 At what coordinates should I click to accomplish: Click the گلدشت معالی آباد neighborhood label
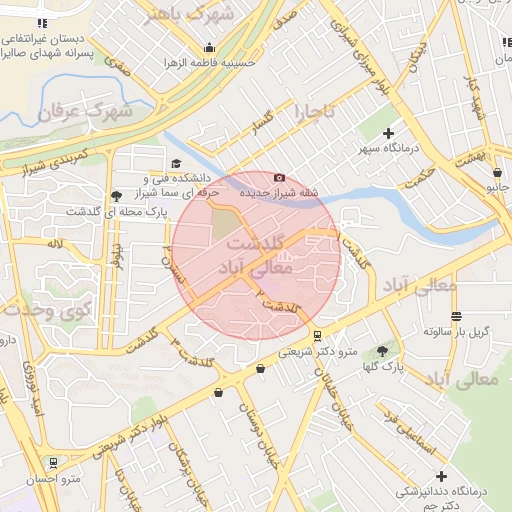pos(255,255)
